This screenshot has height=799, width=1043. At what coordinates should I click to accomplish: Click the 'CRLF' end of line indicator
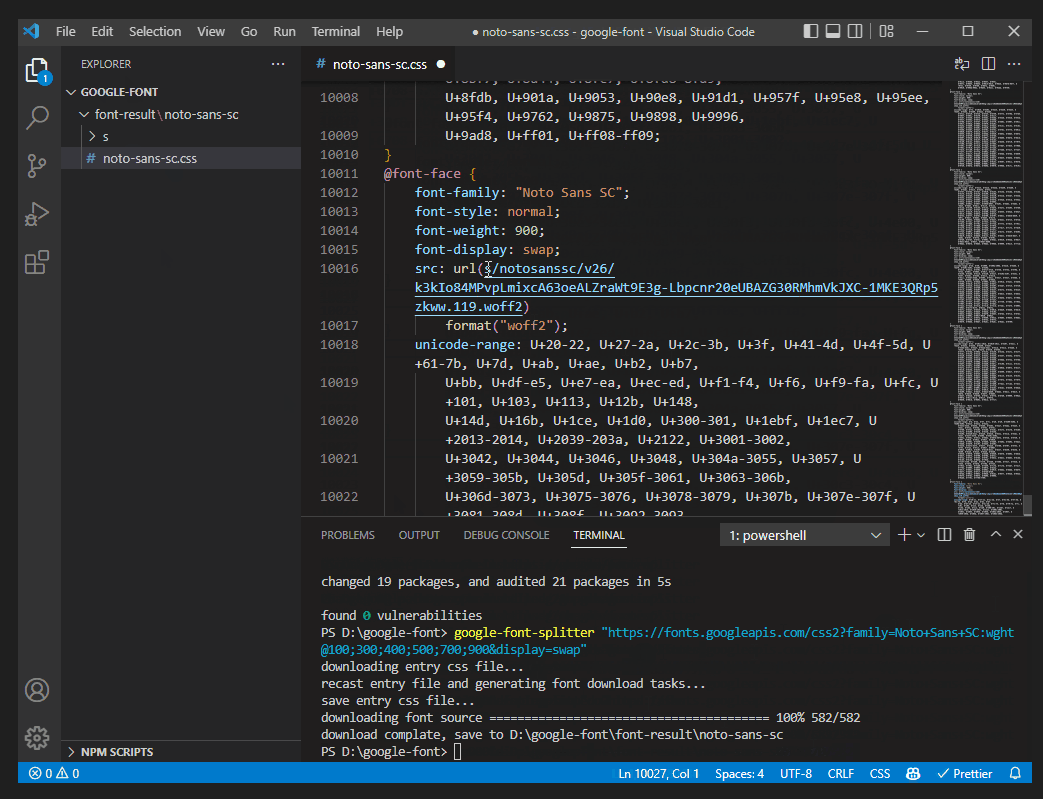pyautogui.click(x=841, y=773)
